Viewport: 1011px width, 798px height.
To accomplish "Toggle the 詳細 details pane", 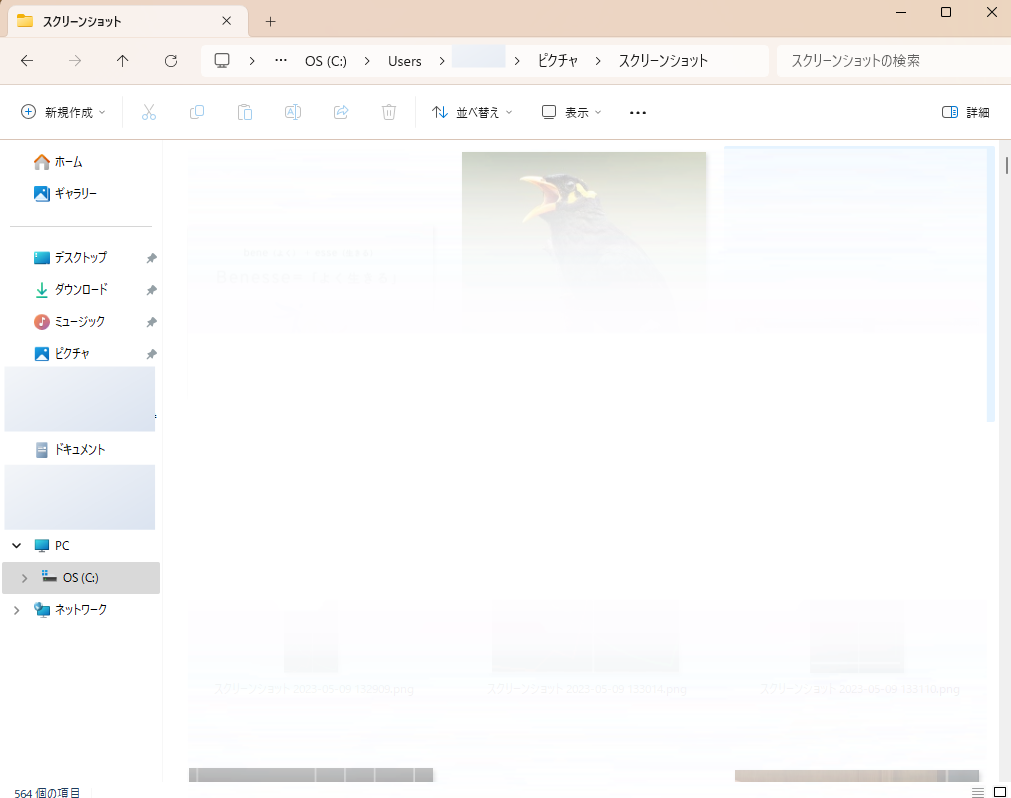I will click(x=966, y=113).
